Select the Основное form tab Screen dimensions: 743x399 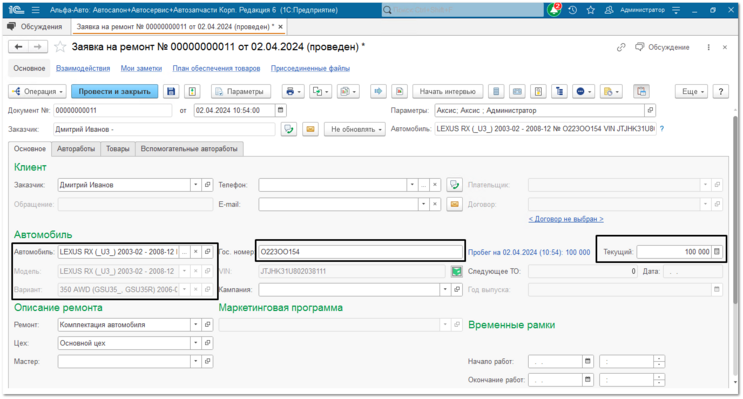point(30,149)
